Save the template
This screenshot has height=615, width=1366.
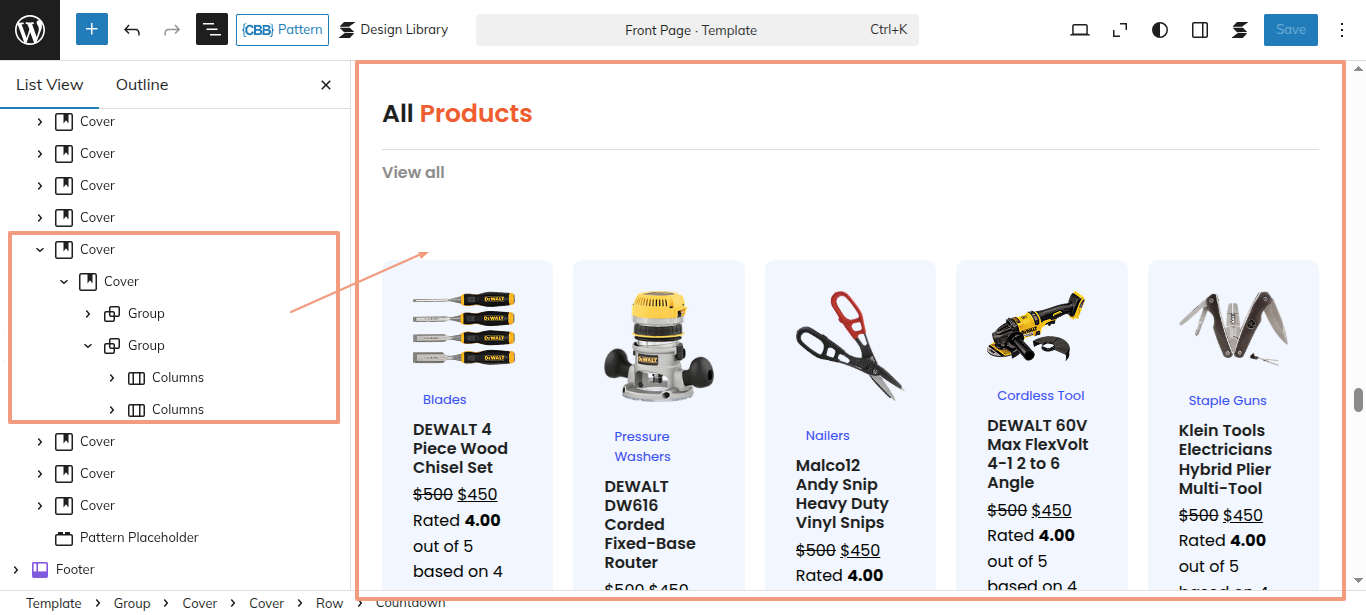coord(1291,30)
